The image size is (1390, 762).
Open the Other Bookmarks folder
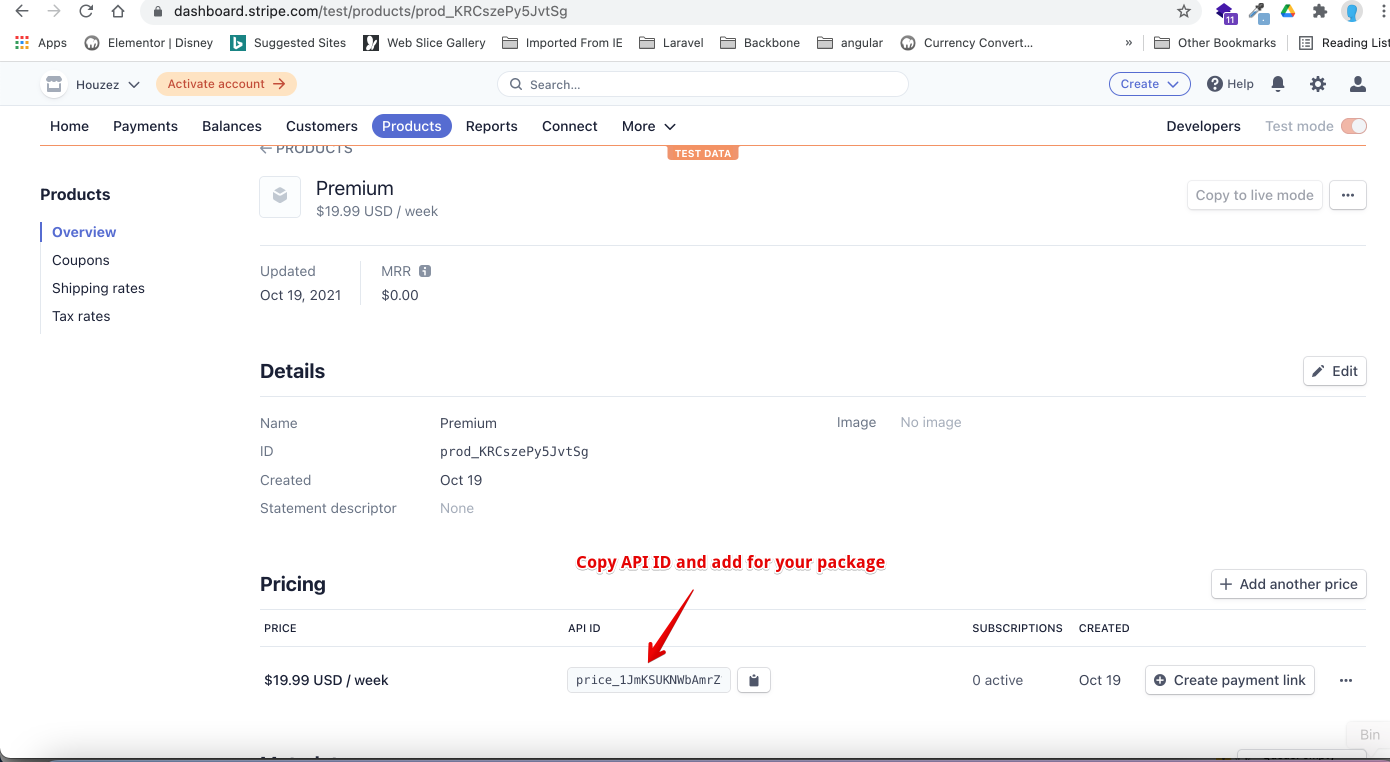(1215, 43)
